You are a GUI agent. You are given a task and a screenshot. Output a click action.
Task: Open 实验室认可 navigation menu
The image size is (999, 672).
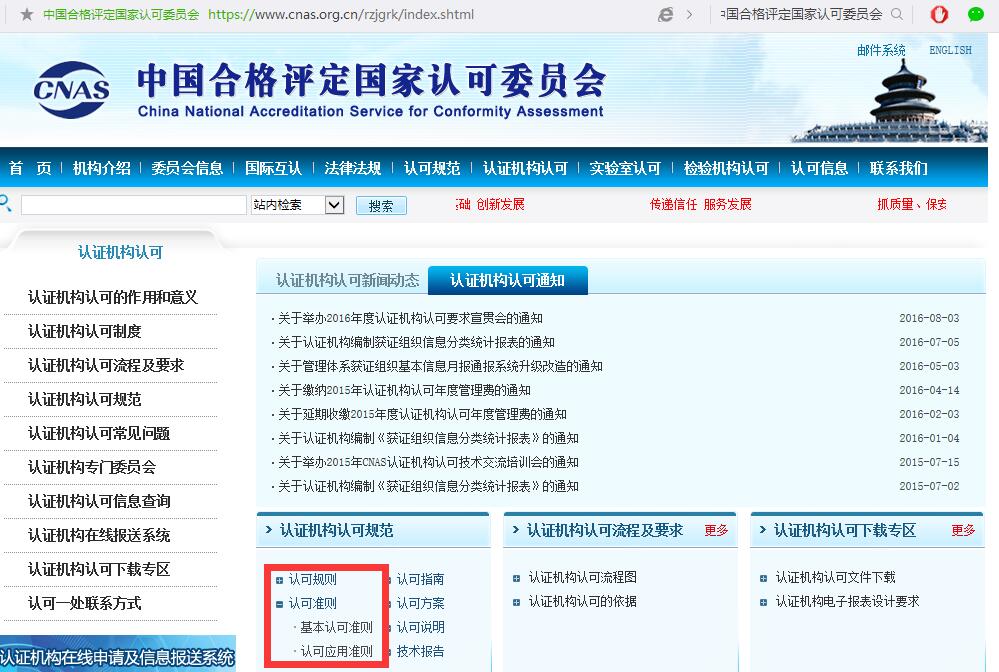pyautogui.click(x=625, y=168)
